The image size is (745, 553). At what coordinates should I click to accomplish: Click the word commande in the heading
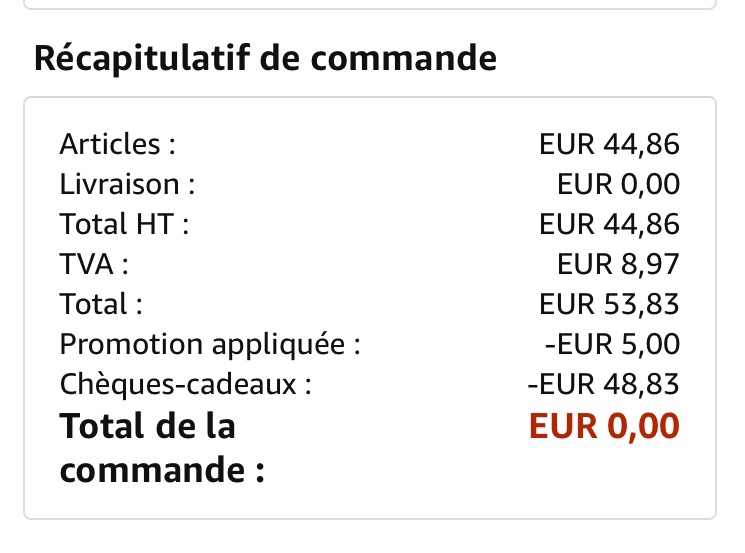pos(403,59)
